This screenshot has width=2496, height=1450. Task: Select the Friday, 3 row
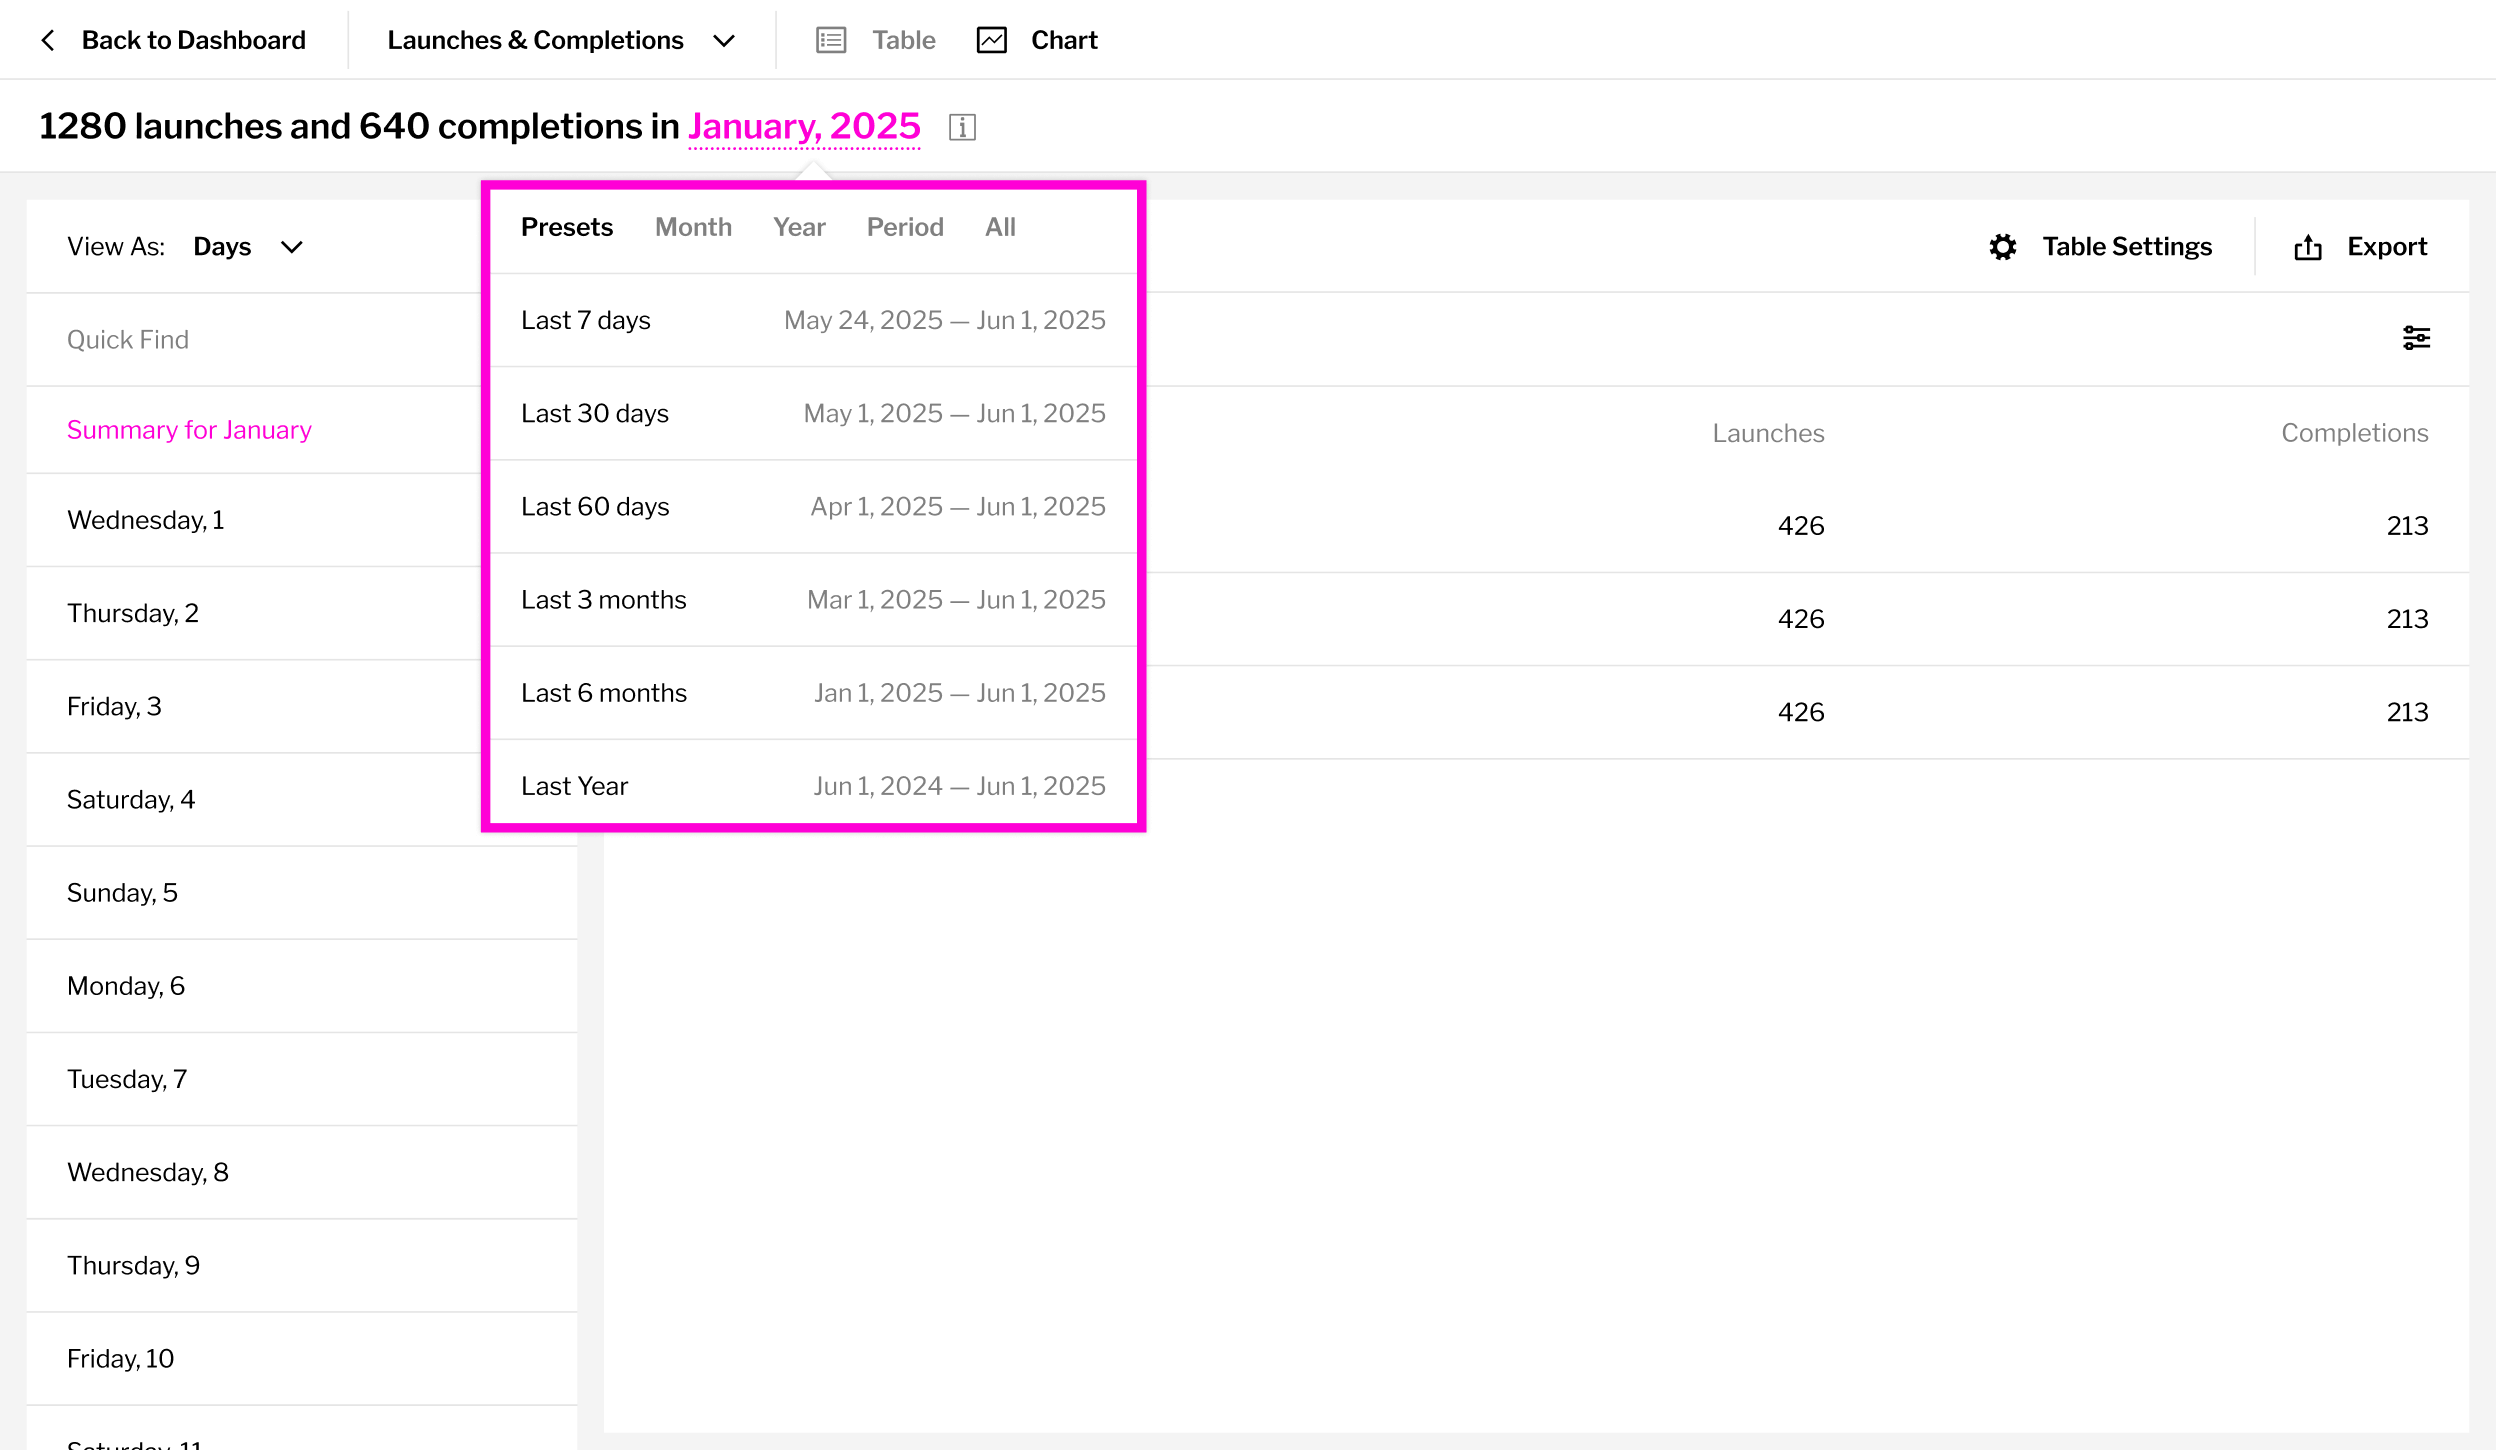(255, 706)
